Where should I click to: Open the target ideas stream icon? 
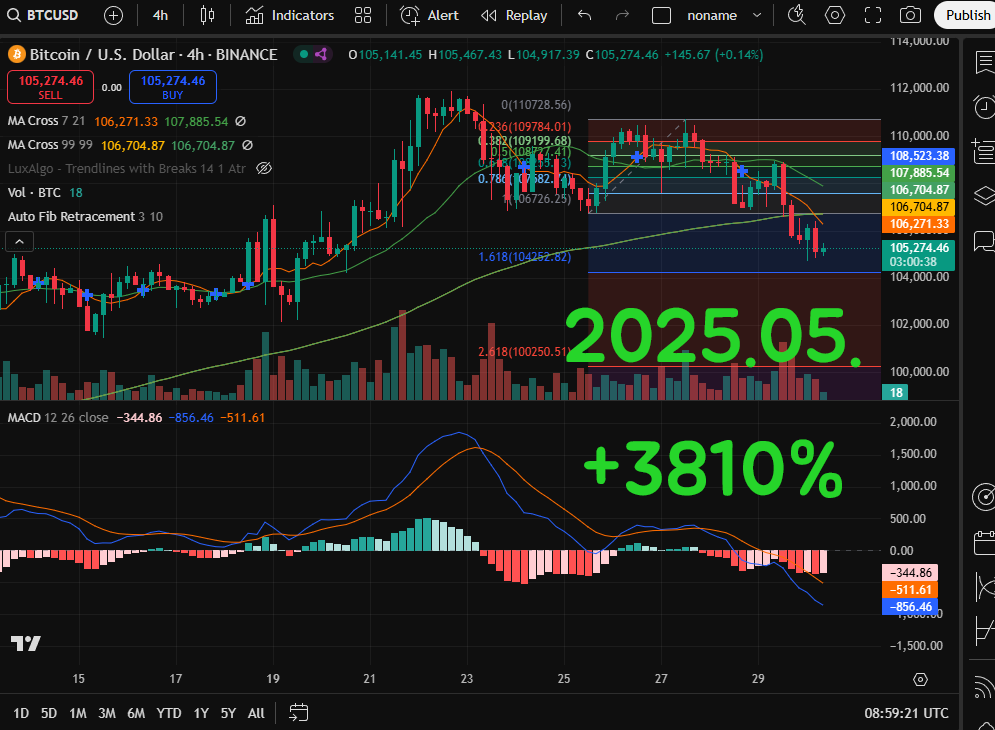[x=984, y=496]
